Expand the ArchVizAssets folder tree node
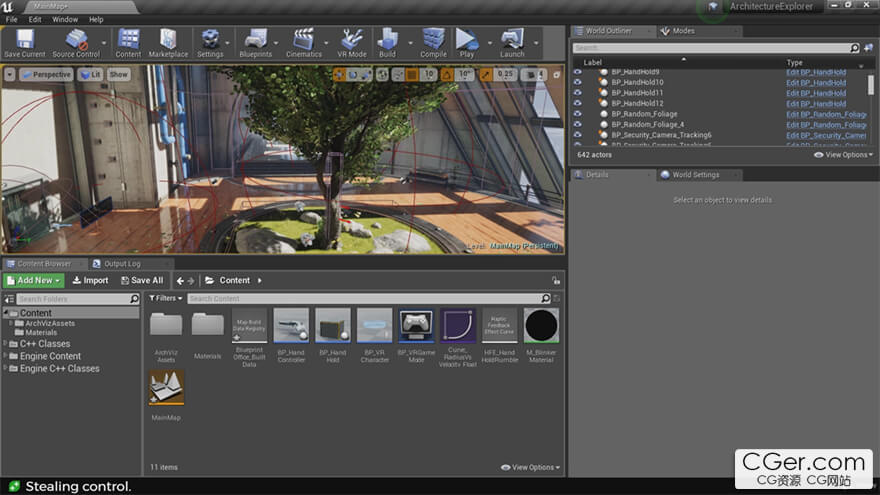Viewport: 880px width, 495px height. pyautogui.click(x=13, y=323)
